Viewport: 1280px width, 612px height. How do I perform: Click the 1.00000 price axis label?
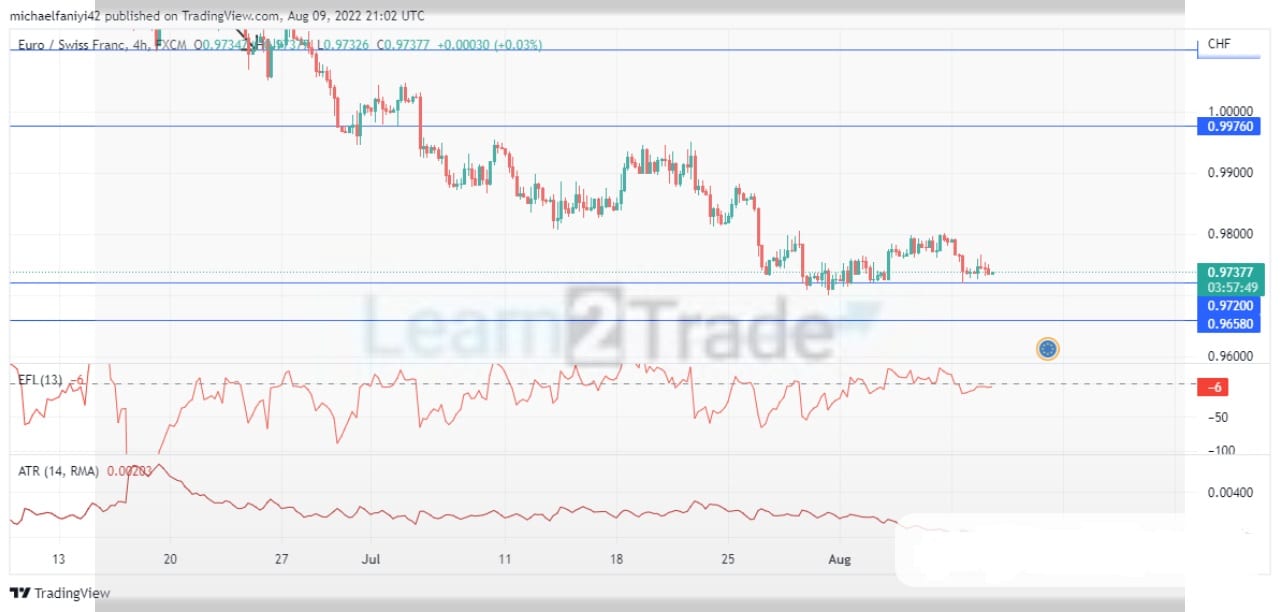point(1228,111)
